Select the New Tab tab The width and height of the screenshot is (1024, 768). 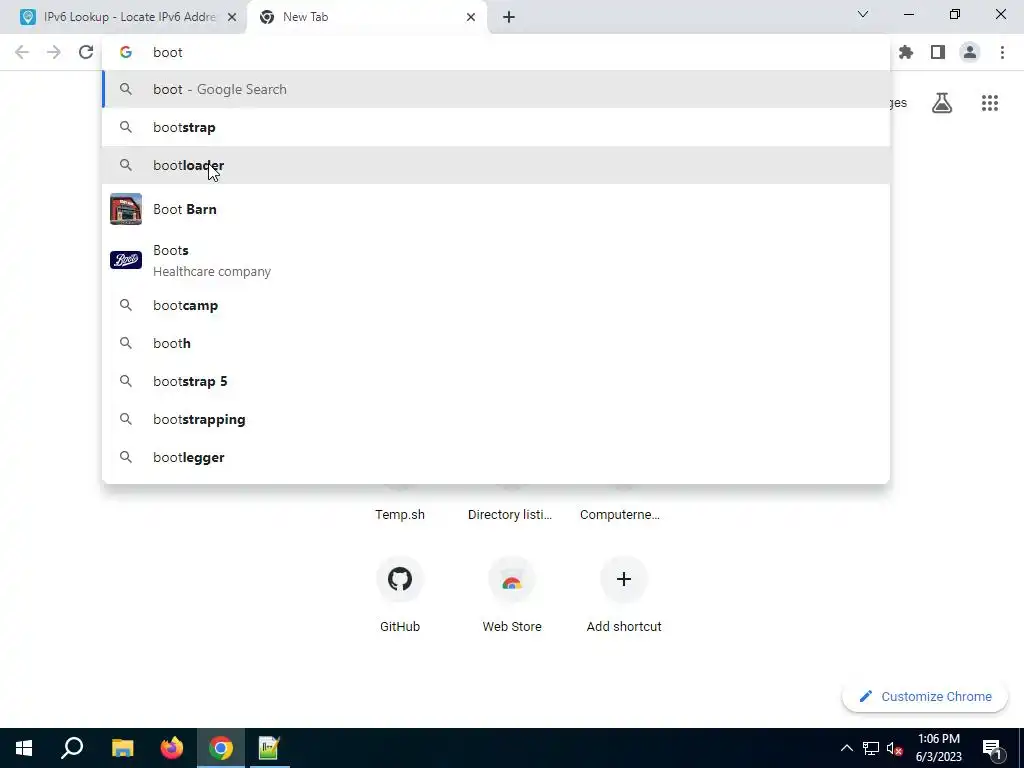[367, 17]
